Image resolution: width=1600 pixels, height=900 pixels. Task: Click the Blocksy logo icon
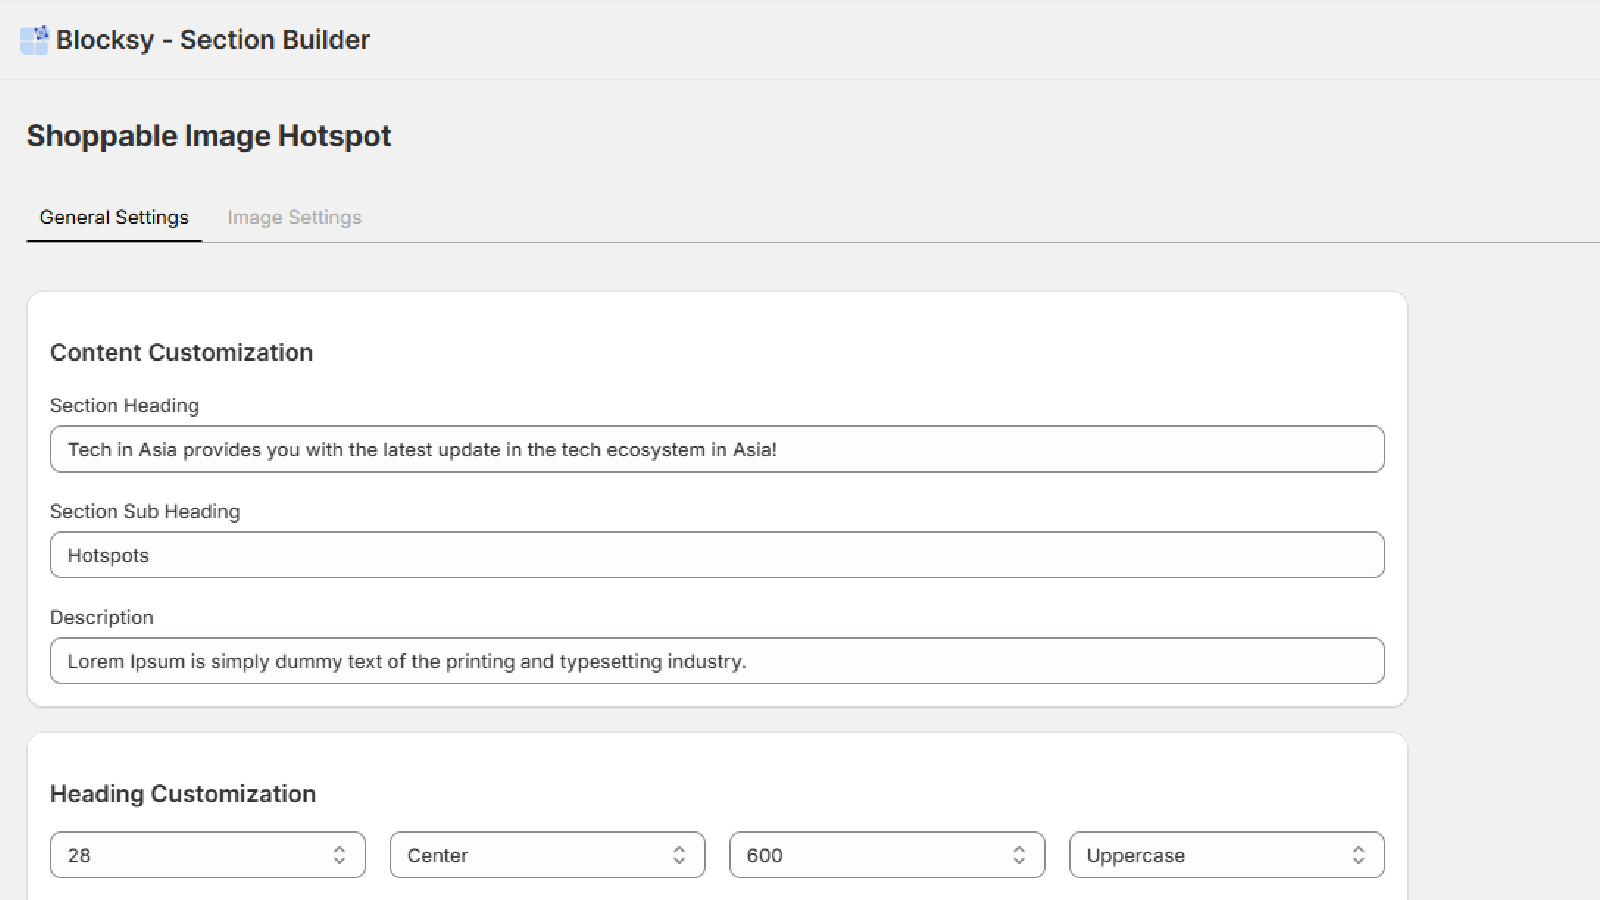point(34,40)
